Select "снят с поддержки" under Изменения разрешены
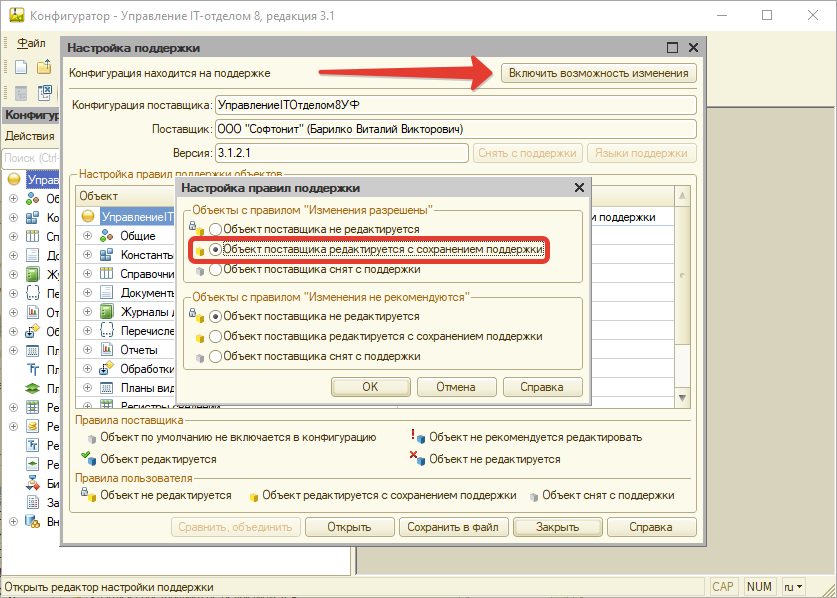The width and height of the screenshot is (837, 598). (215, 269)
